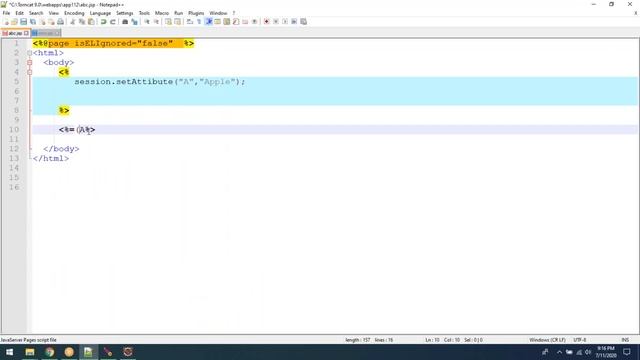Image resolution: width=640 pixels, height=360 pixels.
Task: Click the Paste toolbar icon
Action: 91,22
